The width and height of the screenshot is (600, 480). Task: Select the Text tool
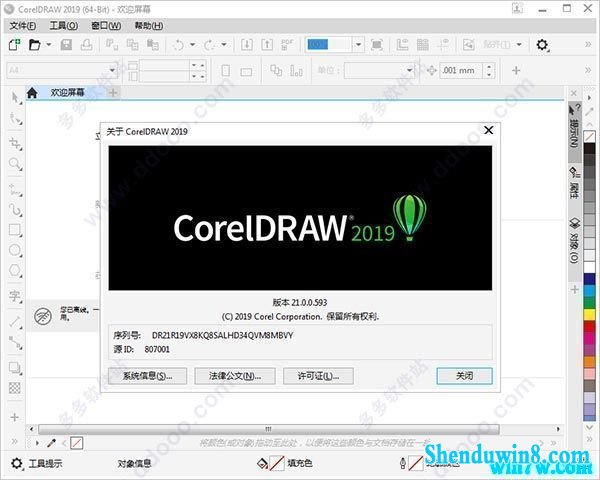click(x=15, y=296)
